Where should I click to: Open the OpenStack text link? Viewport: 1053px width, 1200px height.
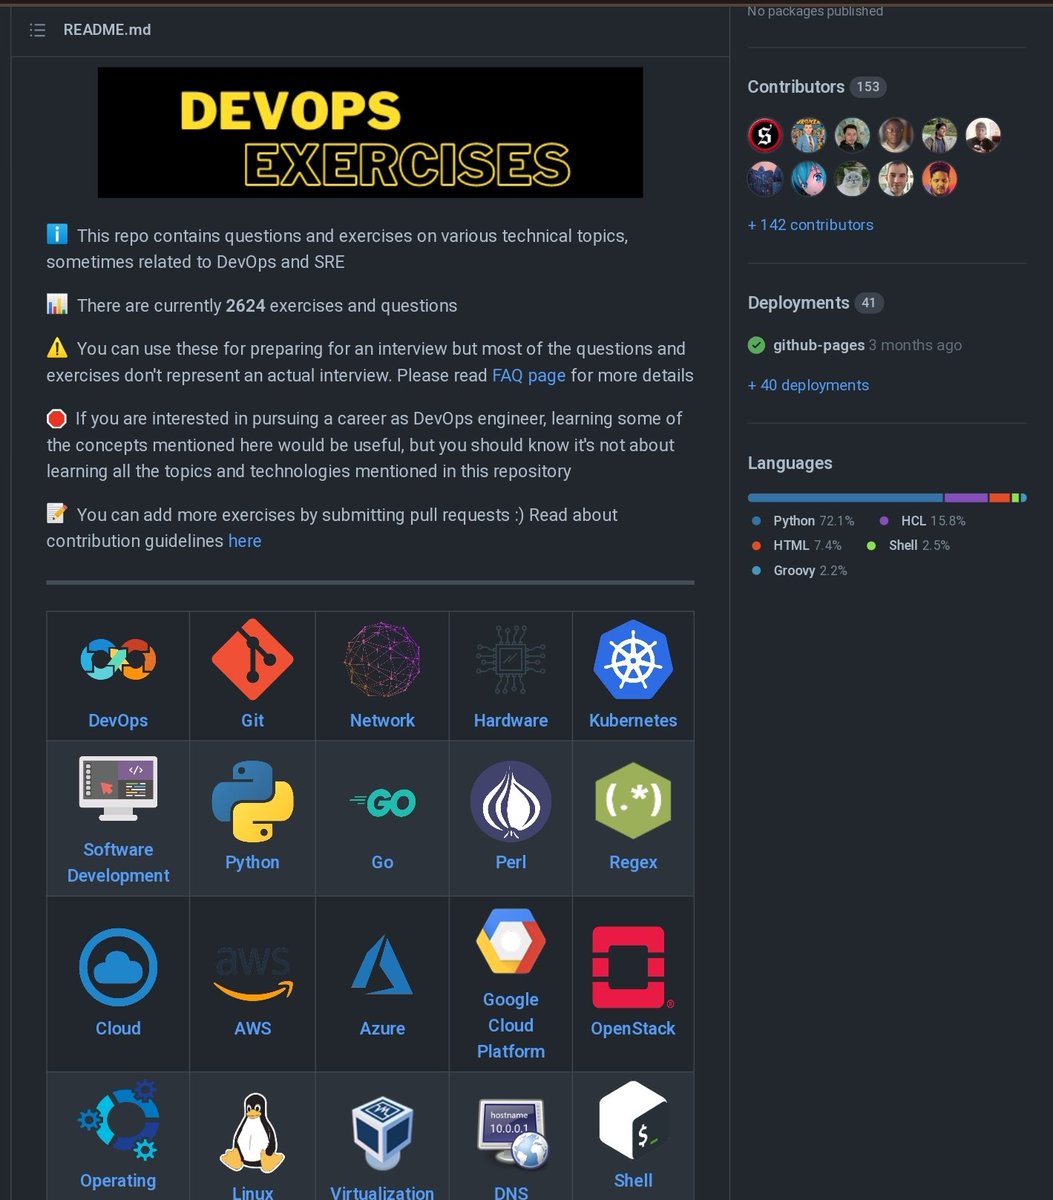(x=633, y=1028)
